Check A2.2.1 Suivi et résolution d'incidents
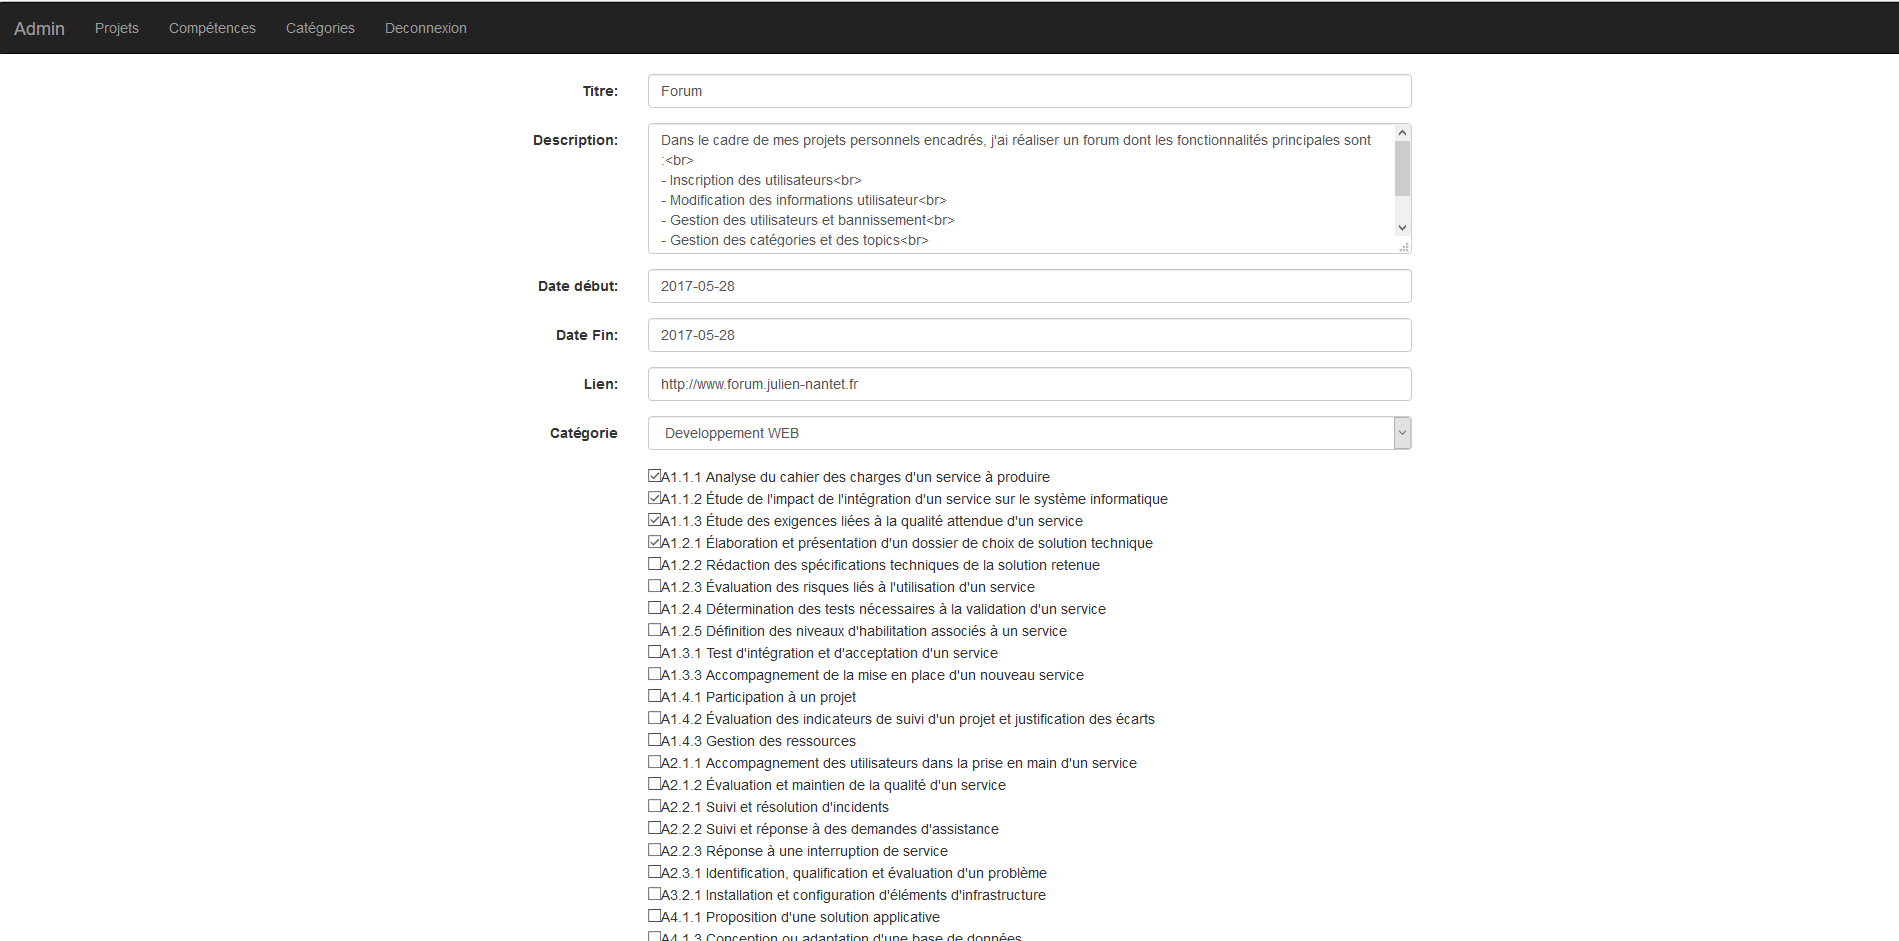The image size is (1899, 941). click(x=654, y=806)
